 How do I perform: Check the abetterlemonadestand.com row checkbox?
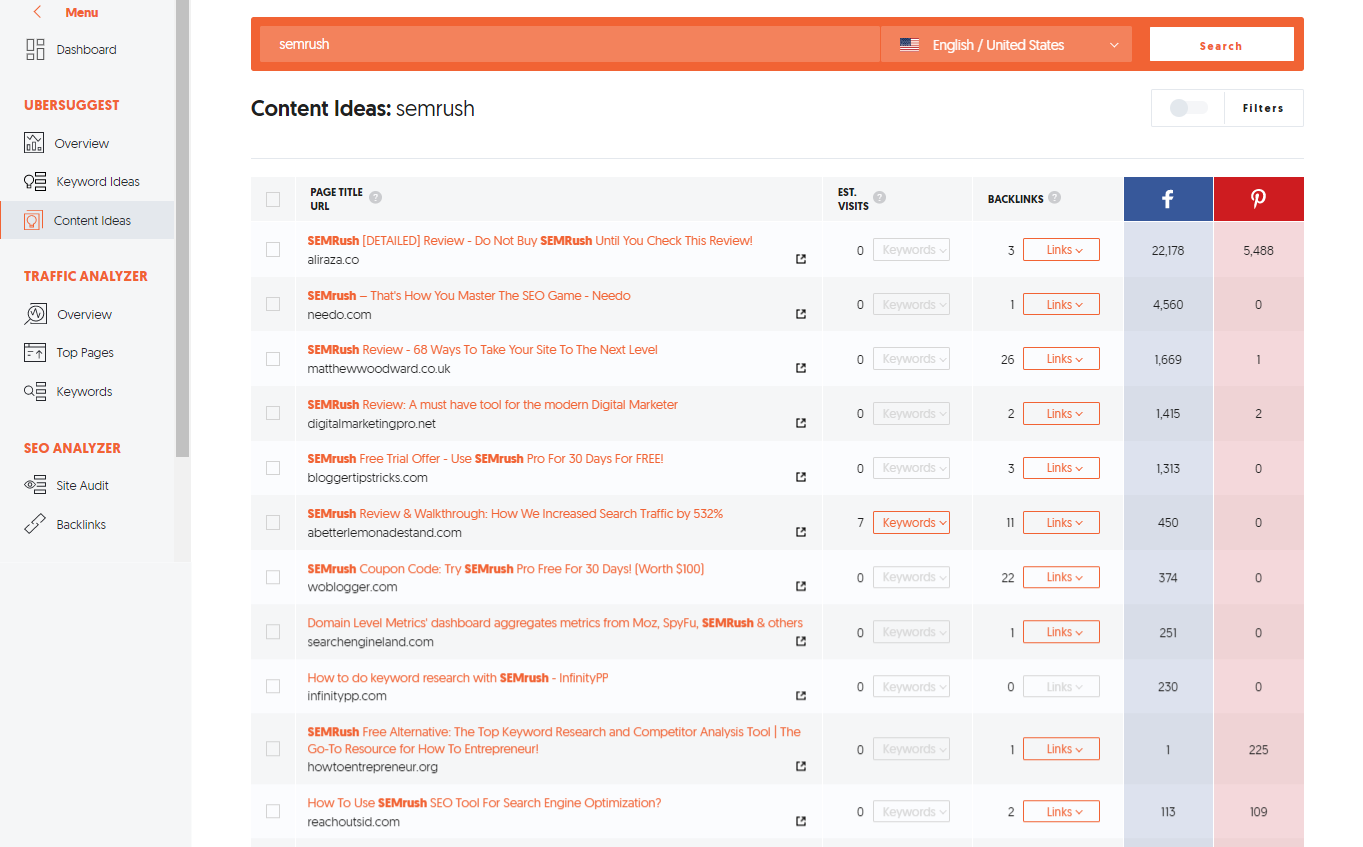273,522
